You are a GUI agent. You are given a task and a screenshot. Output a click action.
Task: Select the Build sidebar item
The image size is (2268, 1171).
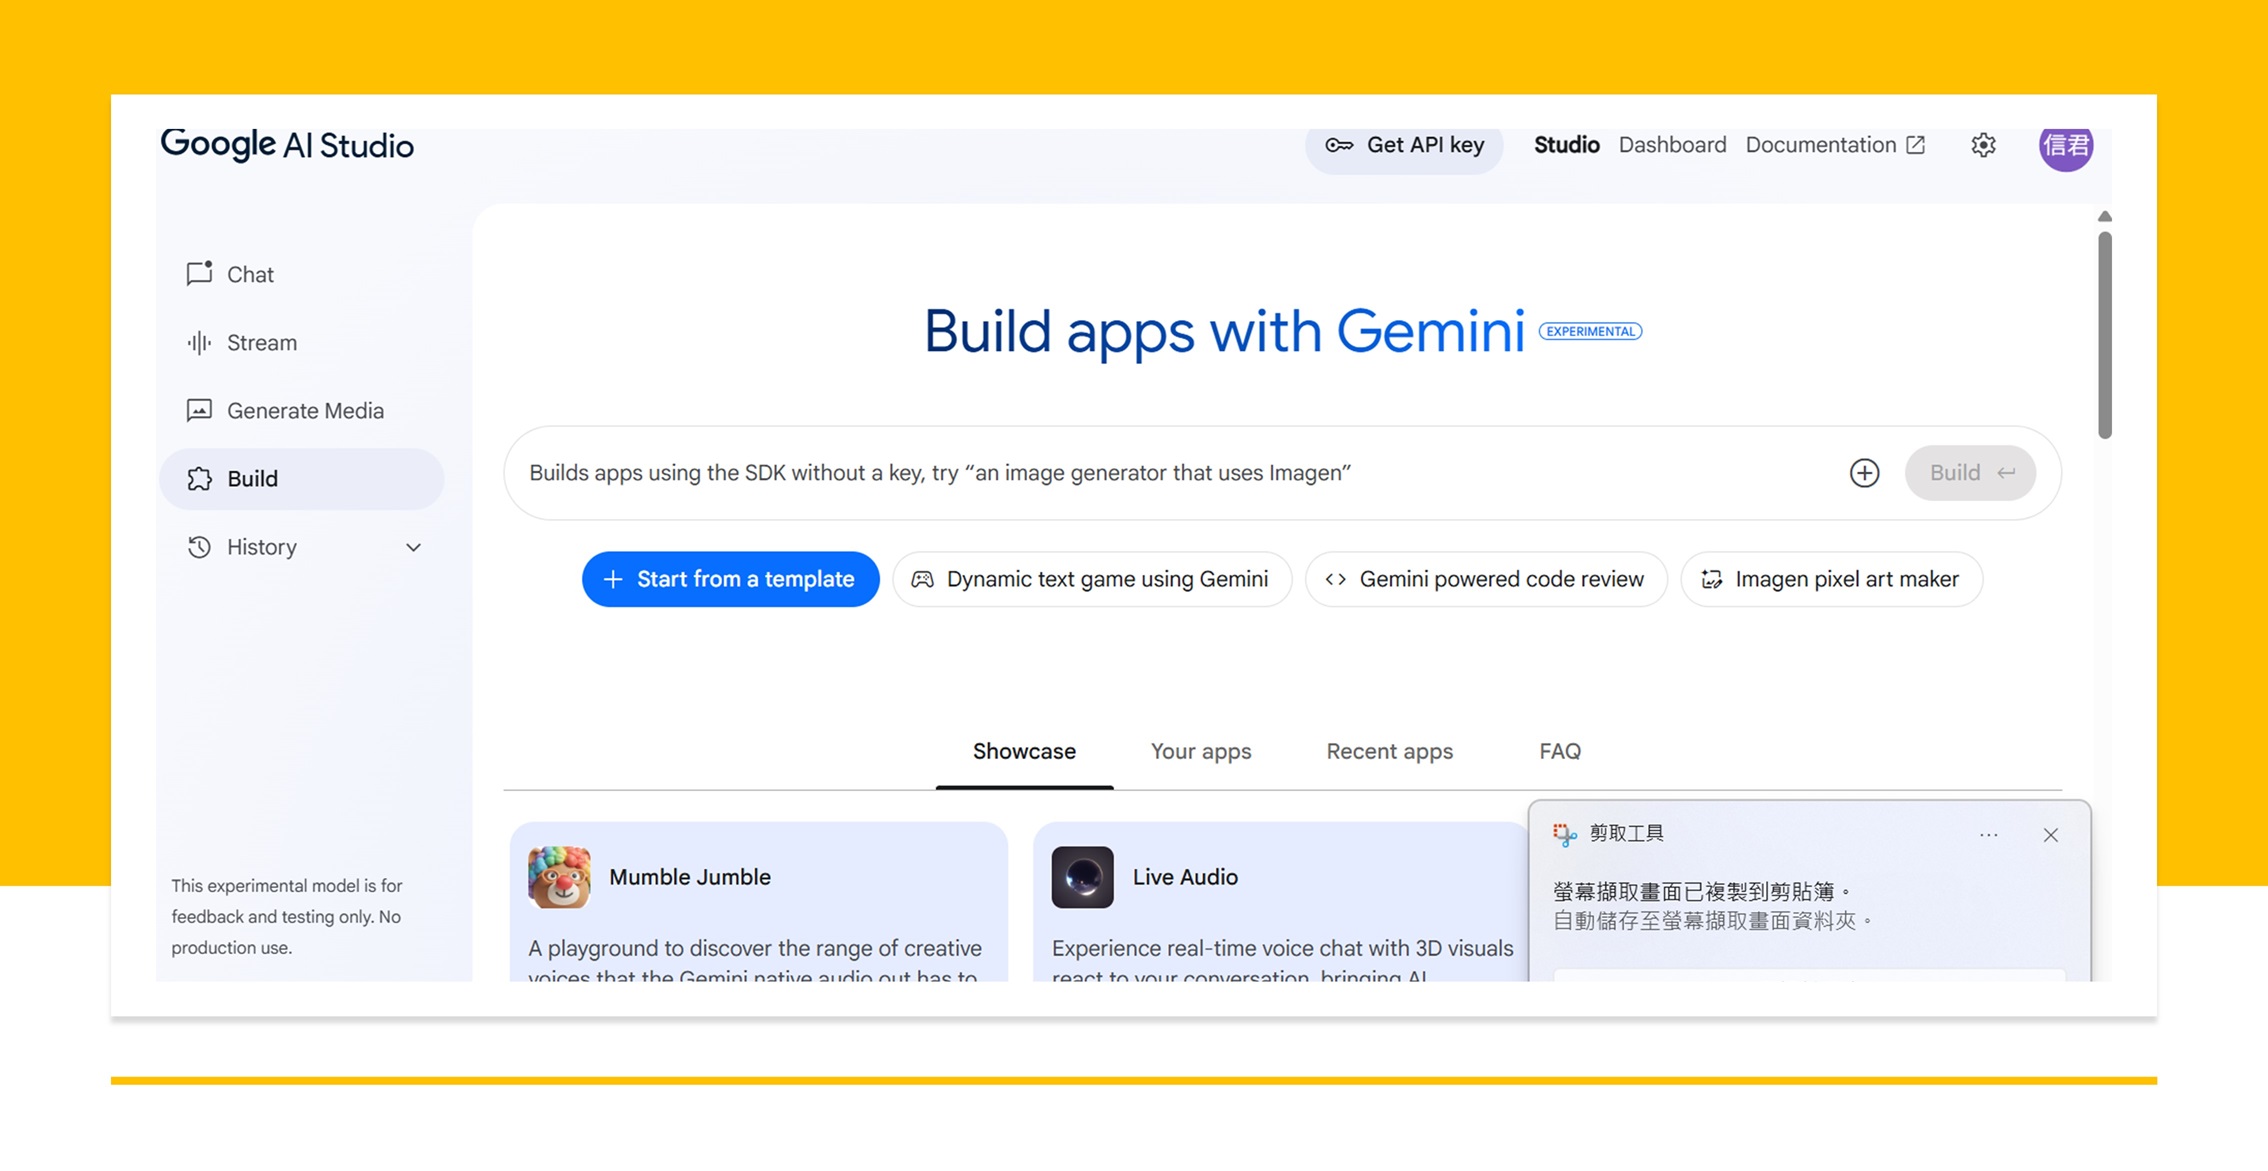[301, 479]
